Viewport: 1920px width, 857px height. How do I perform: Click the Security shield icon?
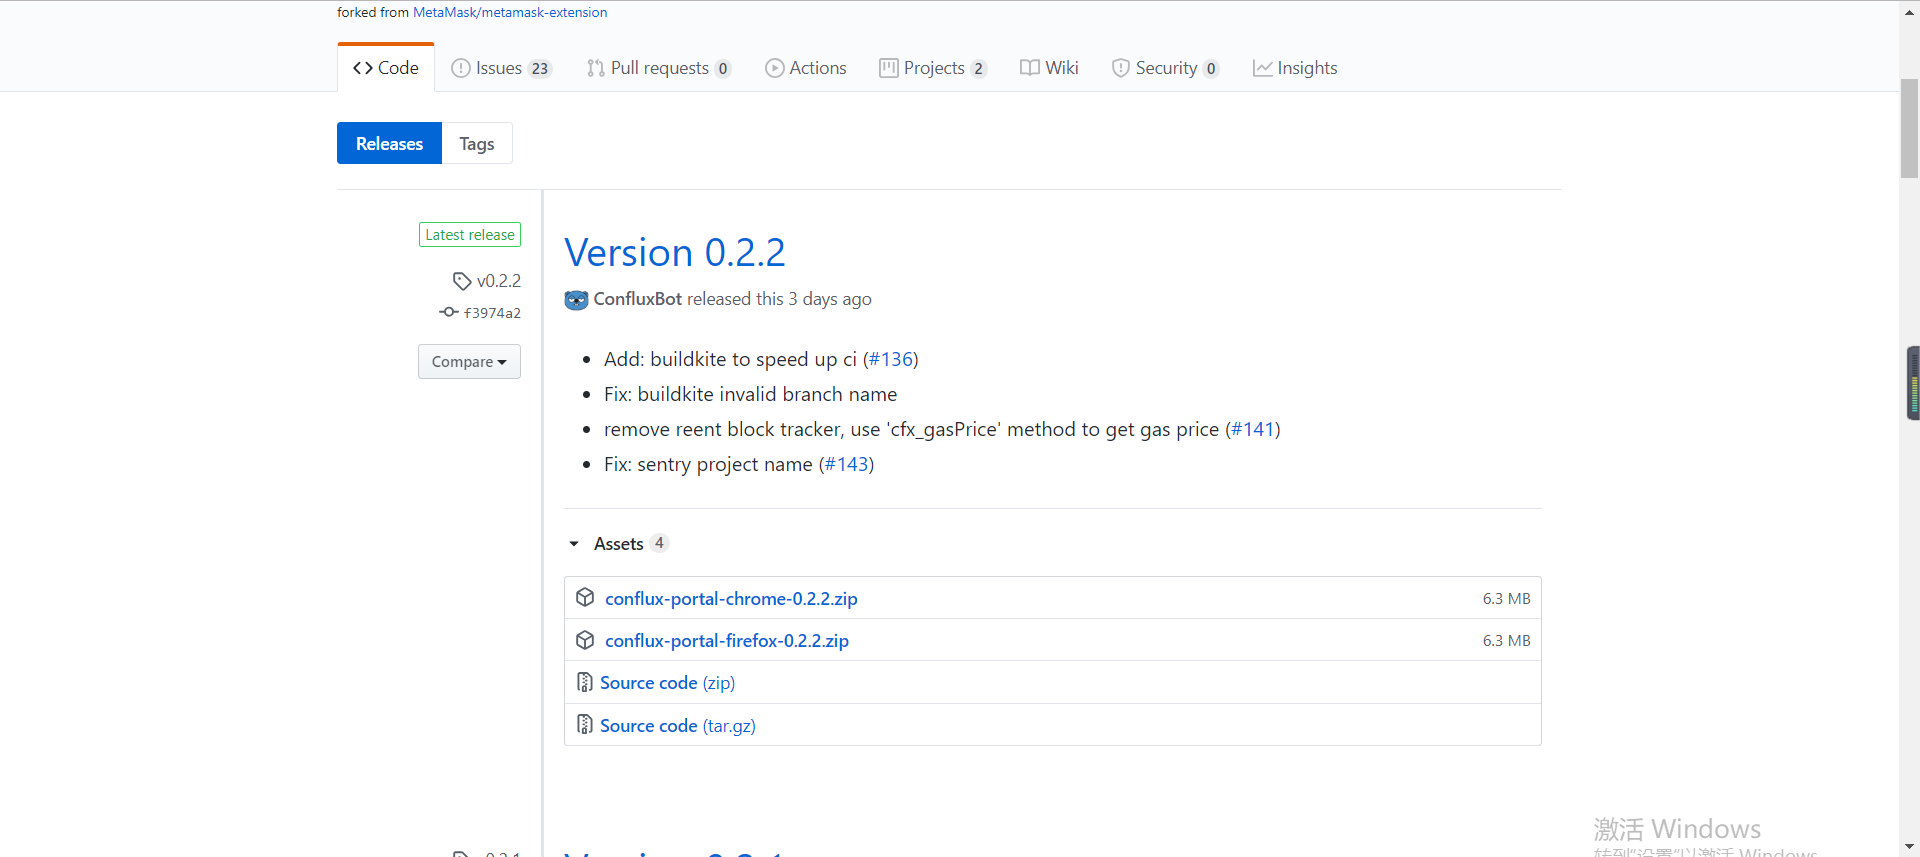pyautogui.click(x=1121, y=68)
